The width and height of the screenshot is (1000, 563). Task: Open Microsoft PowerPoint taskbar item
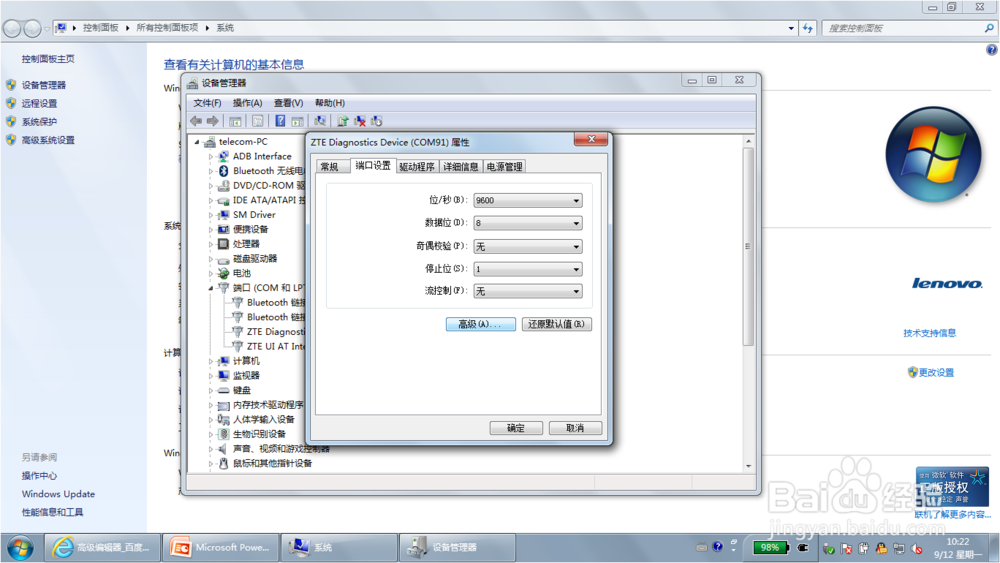point(221,548)
